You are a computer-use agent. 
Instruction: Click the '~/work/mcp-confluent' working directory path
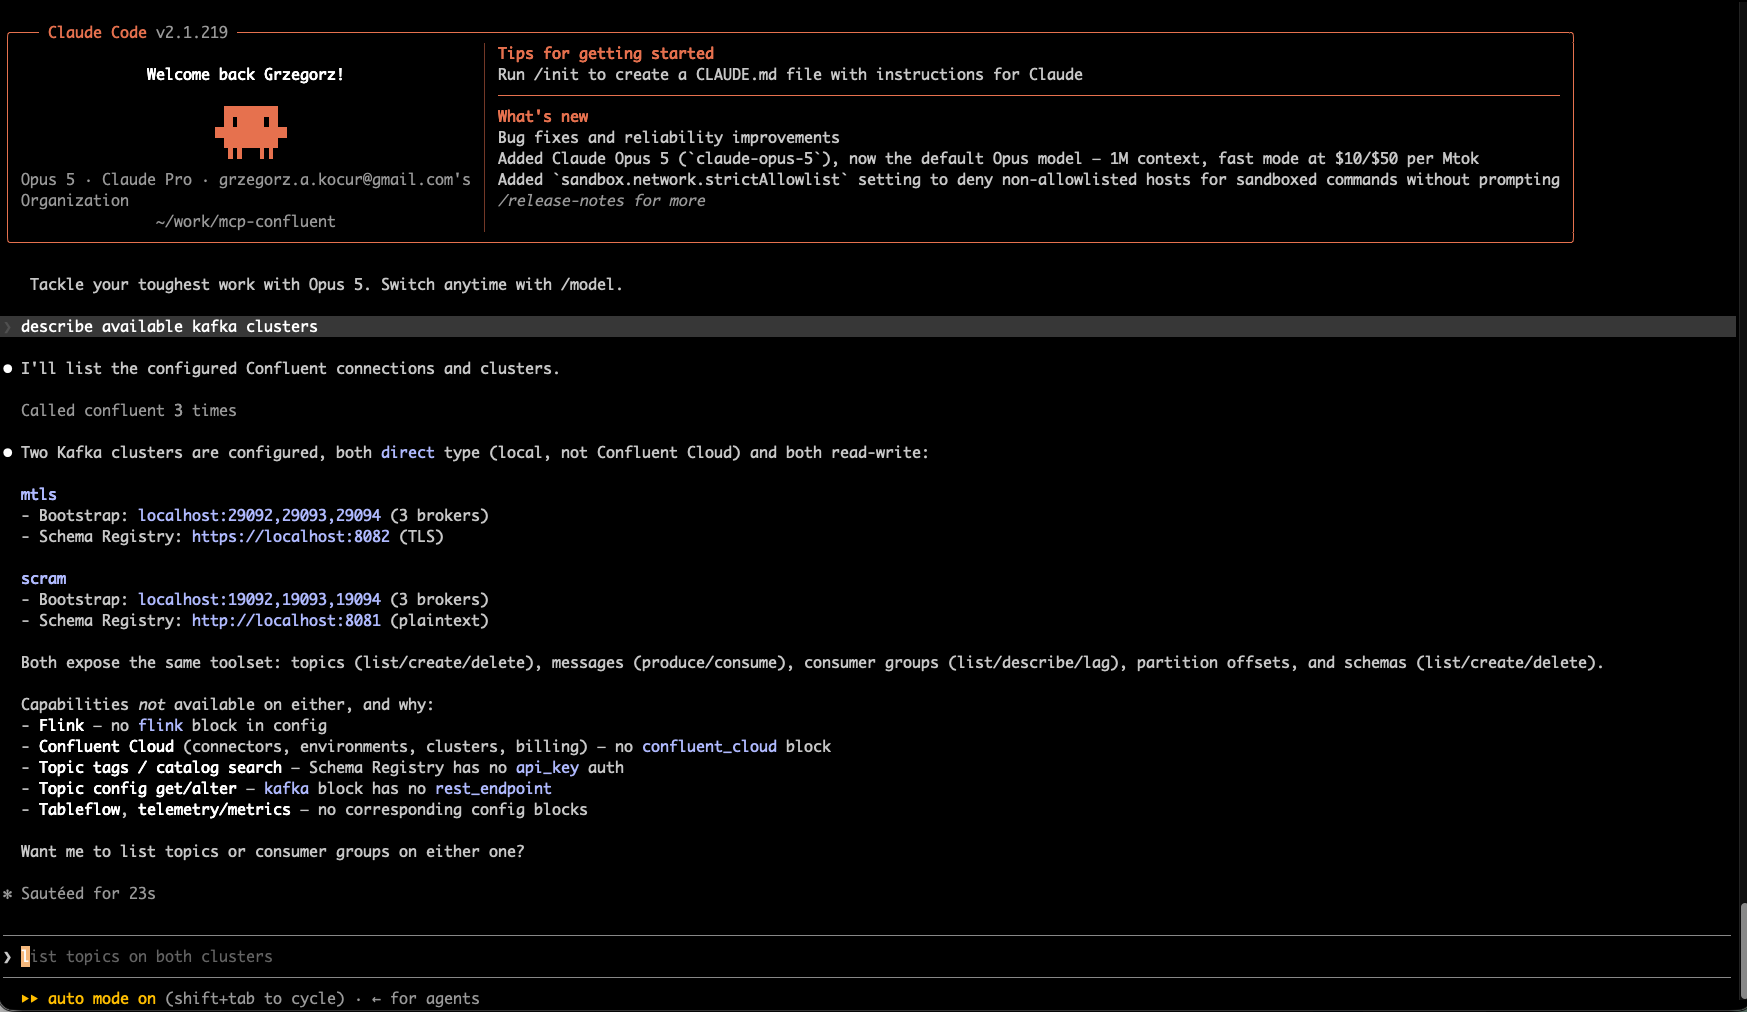[x=246, y=222]
